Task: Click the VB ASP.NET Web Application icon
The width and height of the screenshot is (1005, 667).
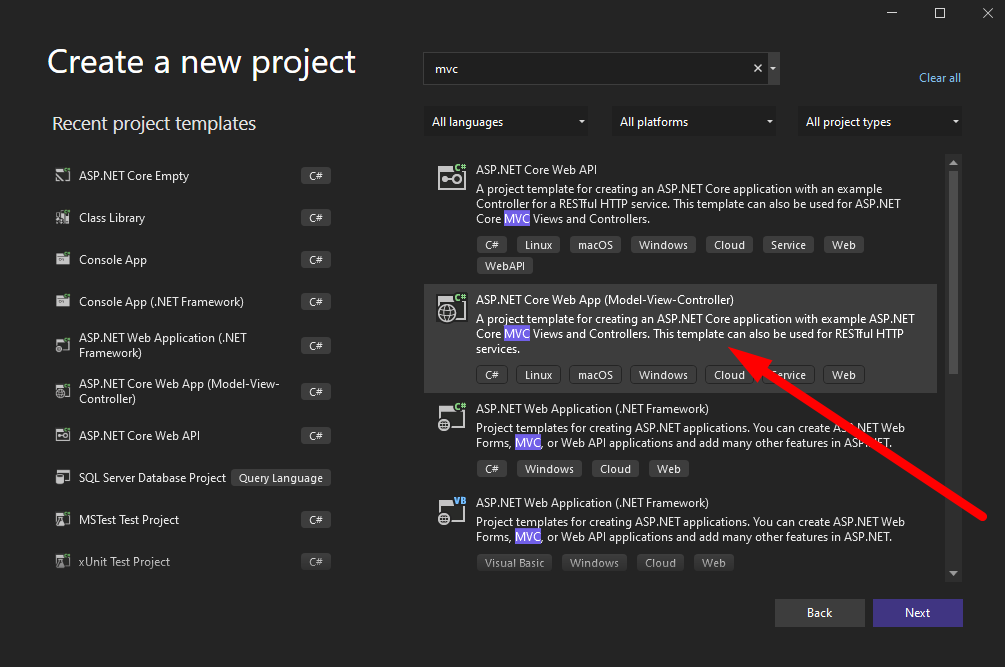Action: click(x=452, y=511)
